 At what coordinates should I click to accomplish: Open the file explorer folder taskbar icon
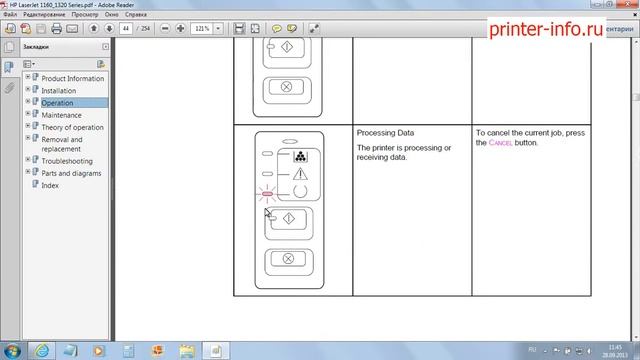point(187,351)
